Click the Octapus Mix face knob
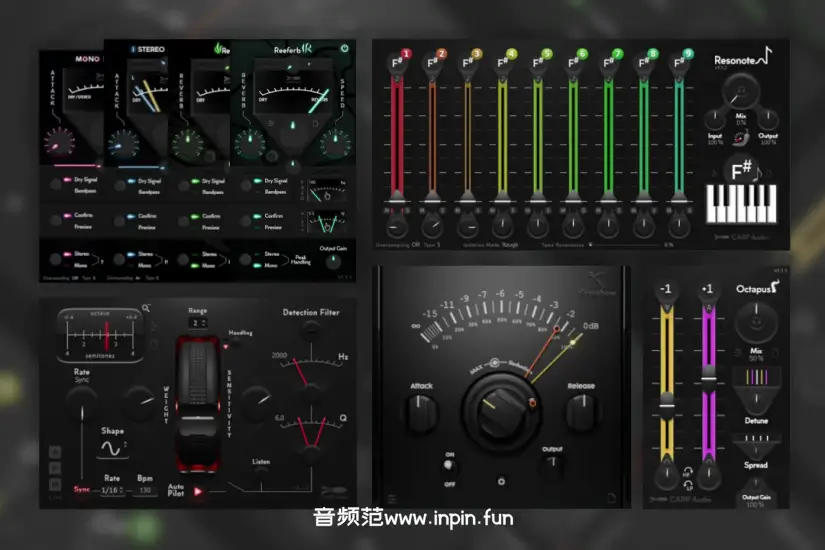The image size is (825, 550). pyautogui.click(x=756, y=323)
